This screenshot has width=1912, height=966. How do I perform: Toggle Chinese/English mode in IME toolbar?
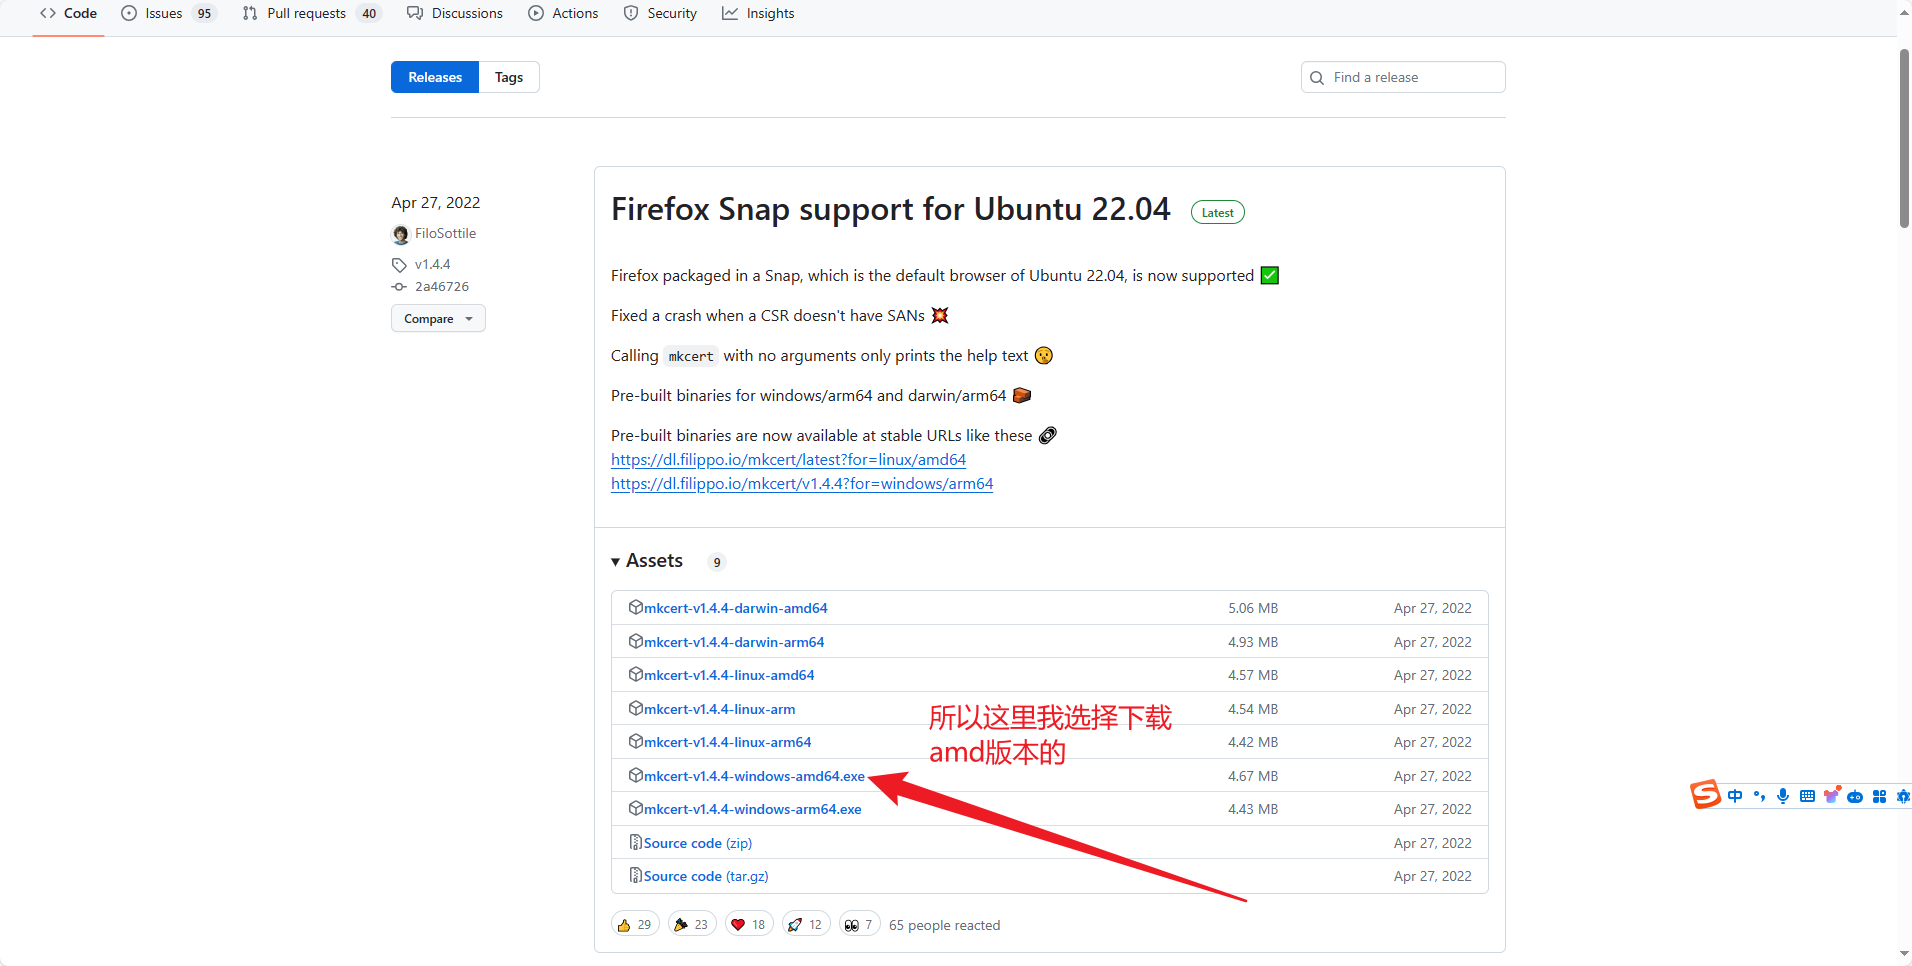[x=1734, y=796]
